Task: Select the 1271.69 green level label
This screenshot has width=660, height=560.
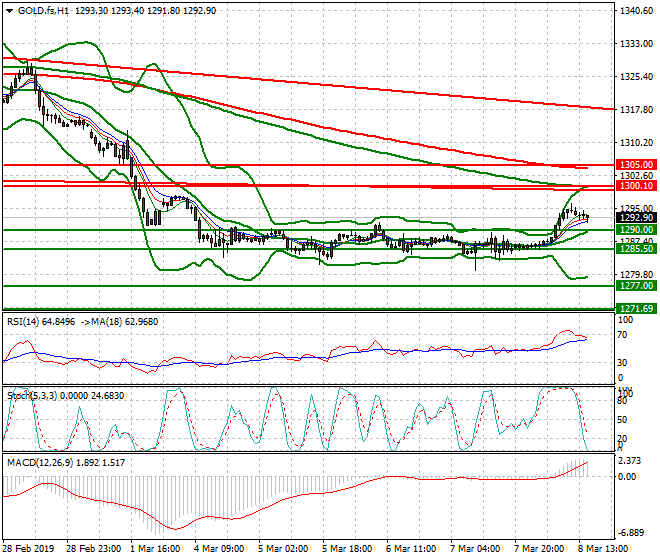Action: [636, 309]
